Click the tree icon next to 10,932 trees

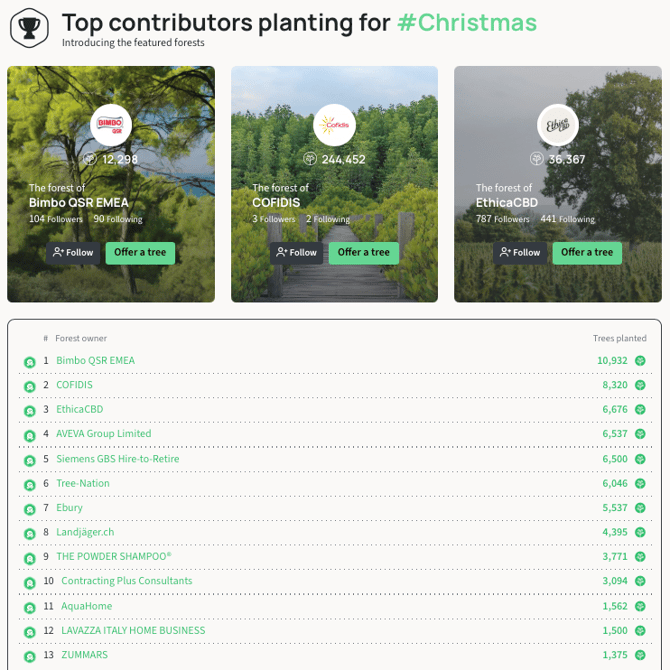click(x=640, y=361)
